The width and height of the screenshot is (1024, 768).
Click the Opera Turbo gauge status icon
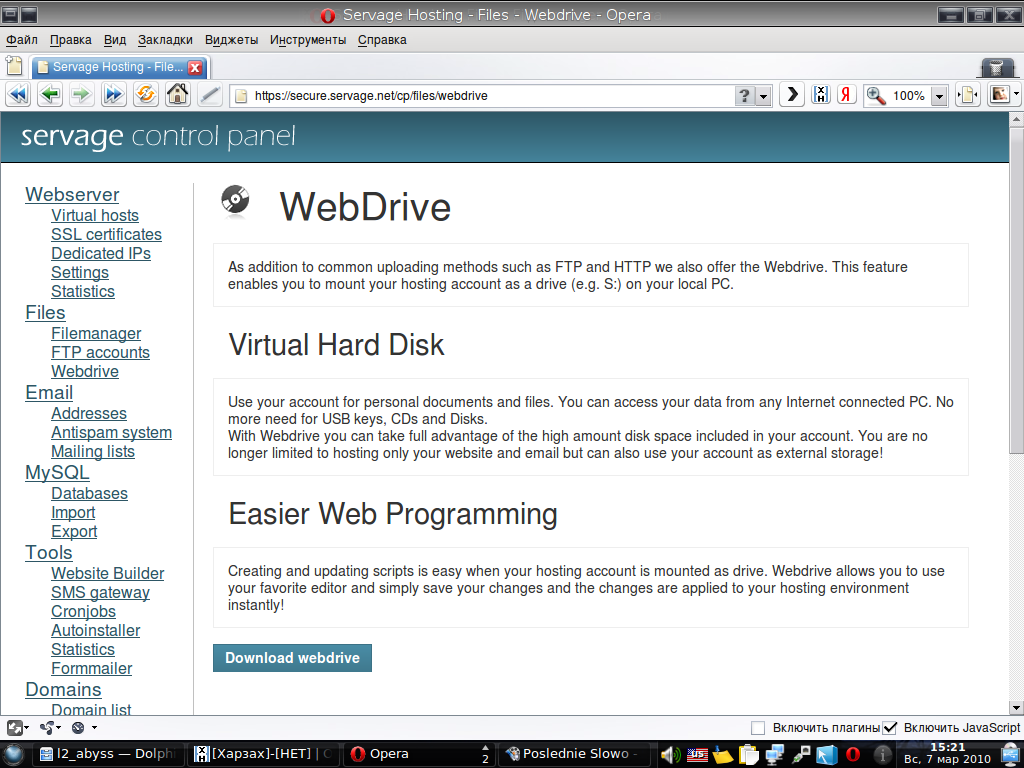pyautogui.click(x=78, y=727)
